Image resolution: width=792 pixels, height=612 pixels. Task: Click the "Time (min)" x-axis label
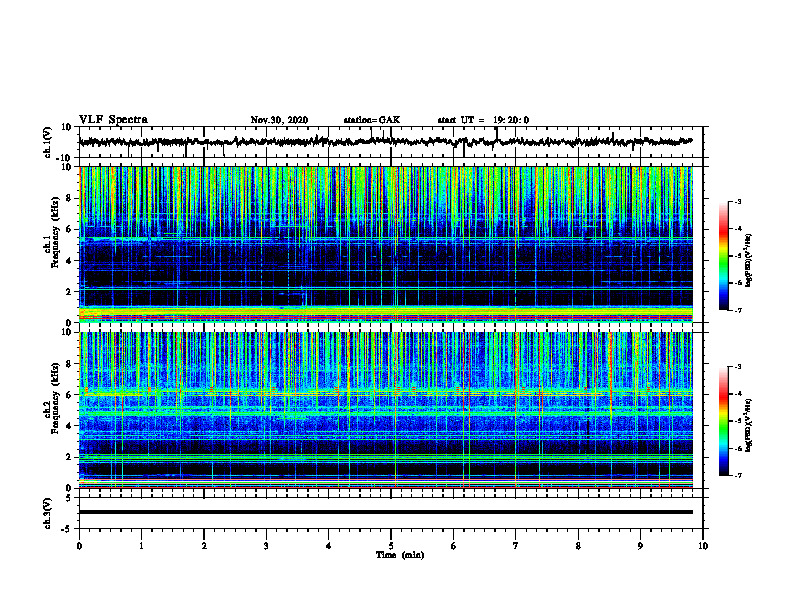(400, 555)
